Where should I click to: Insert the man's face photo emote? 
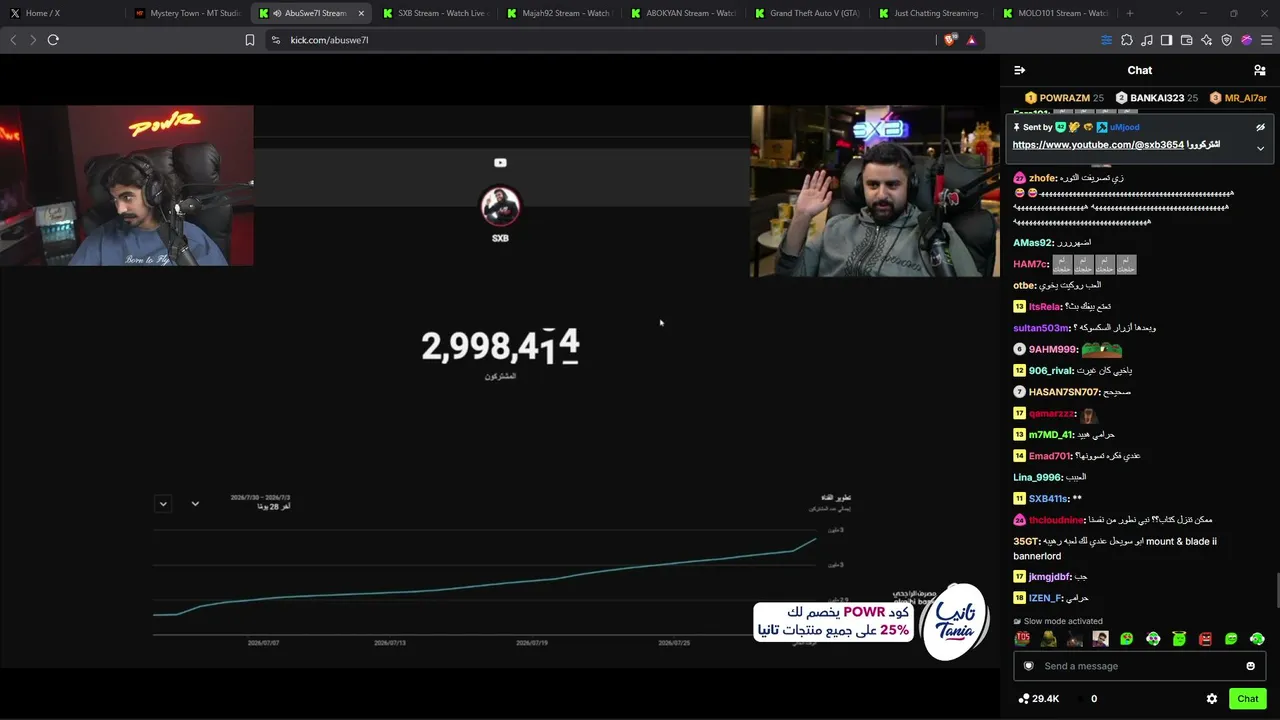point(1100,639)
